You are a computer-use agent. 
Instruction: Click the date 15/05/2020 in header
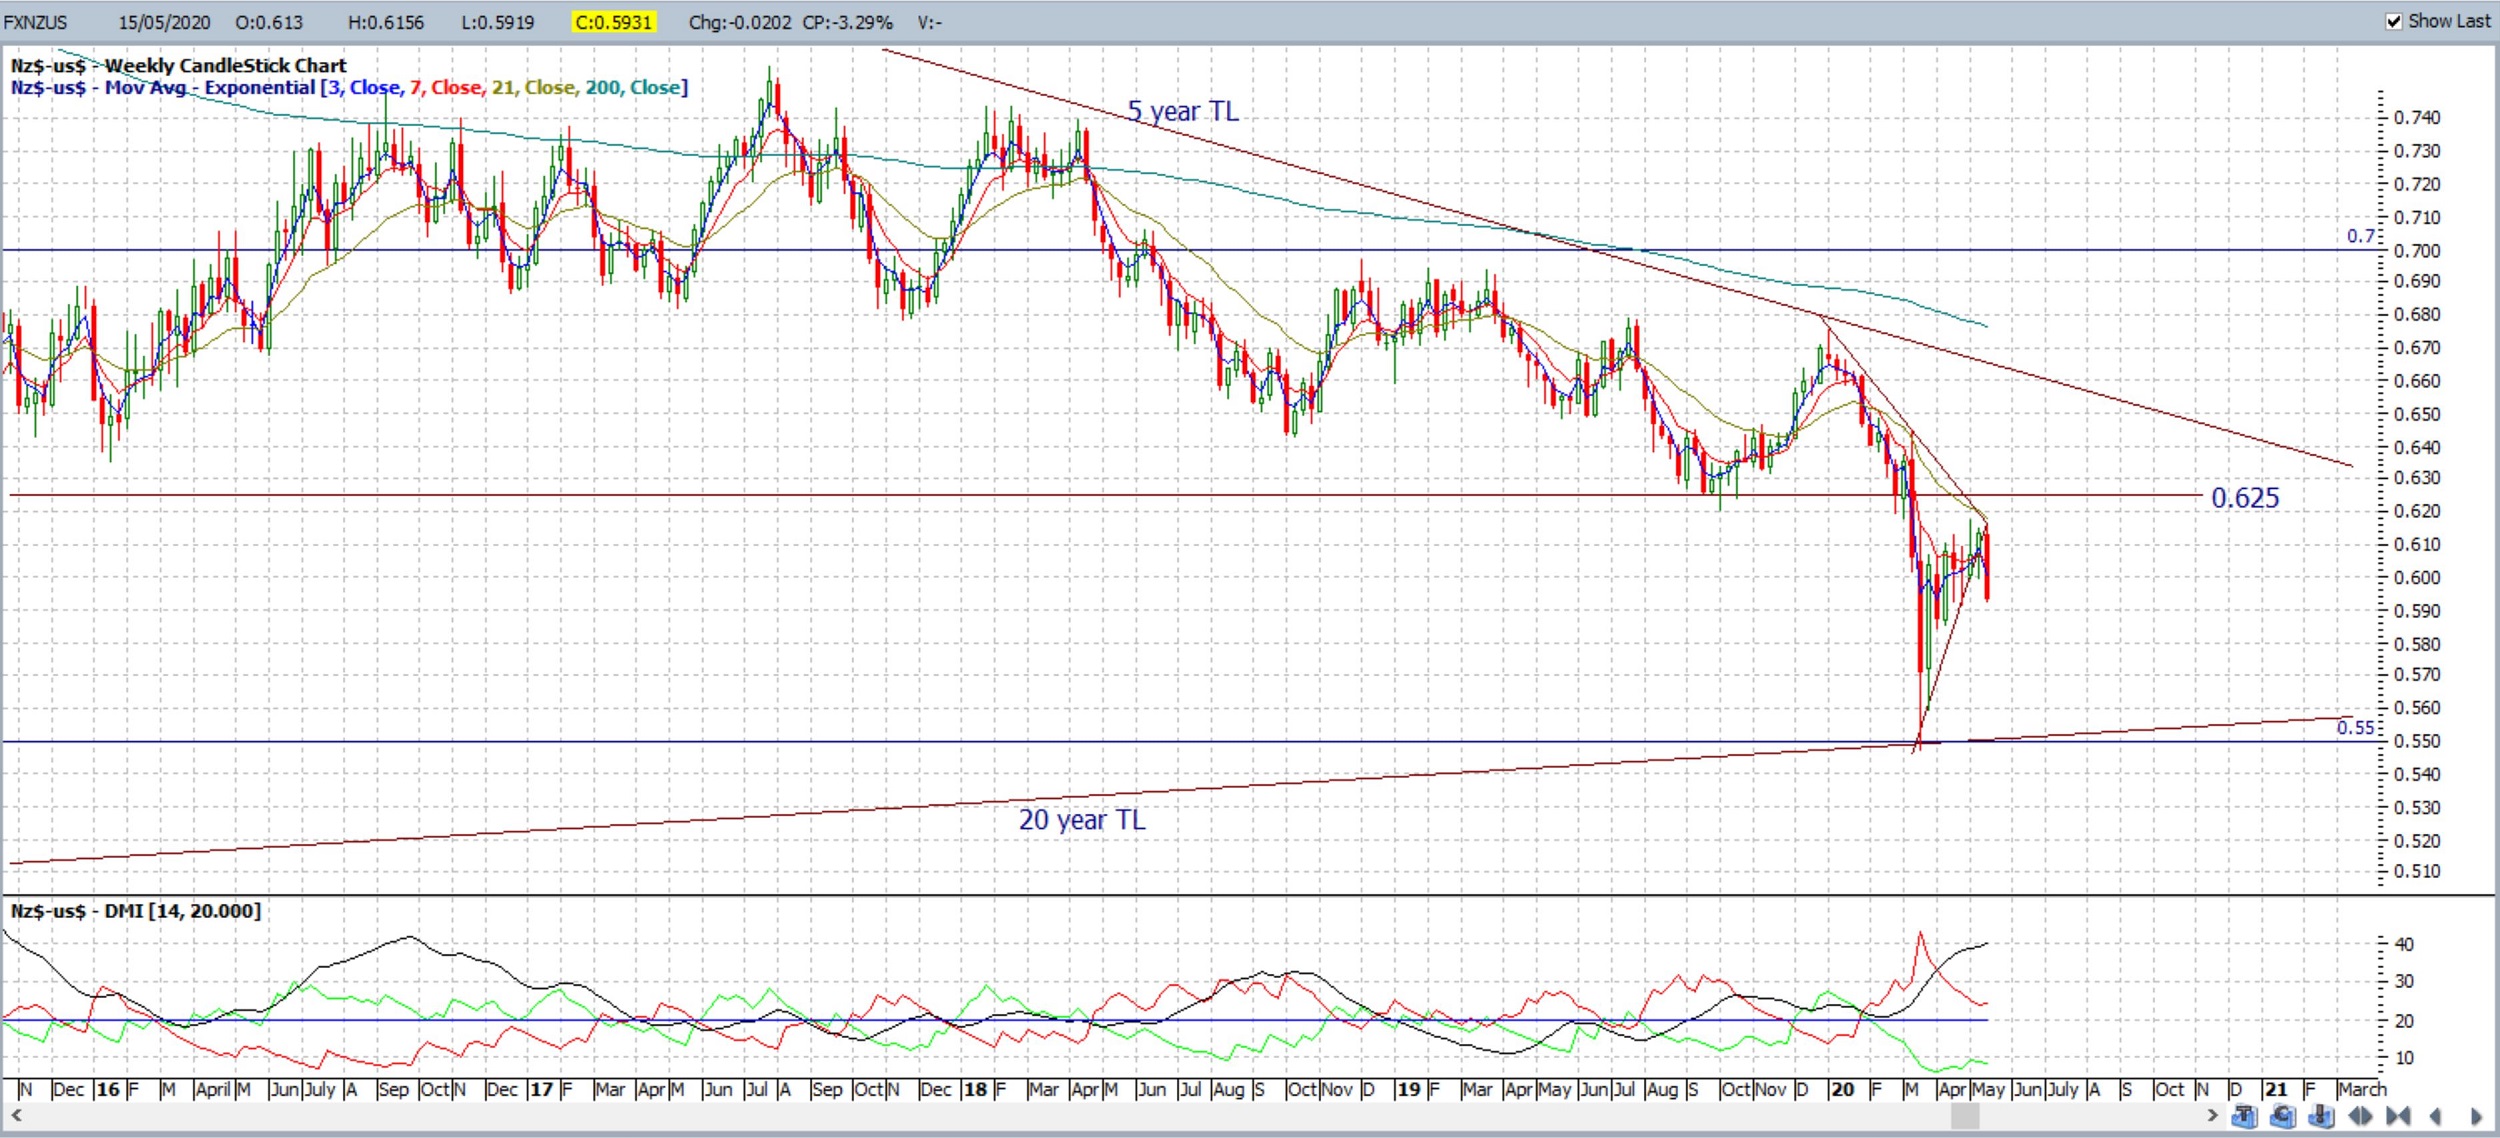(x=164, y=22)
